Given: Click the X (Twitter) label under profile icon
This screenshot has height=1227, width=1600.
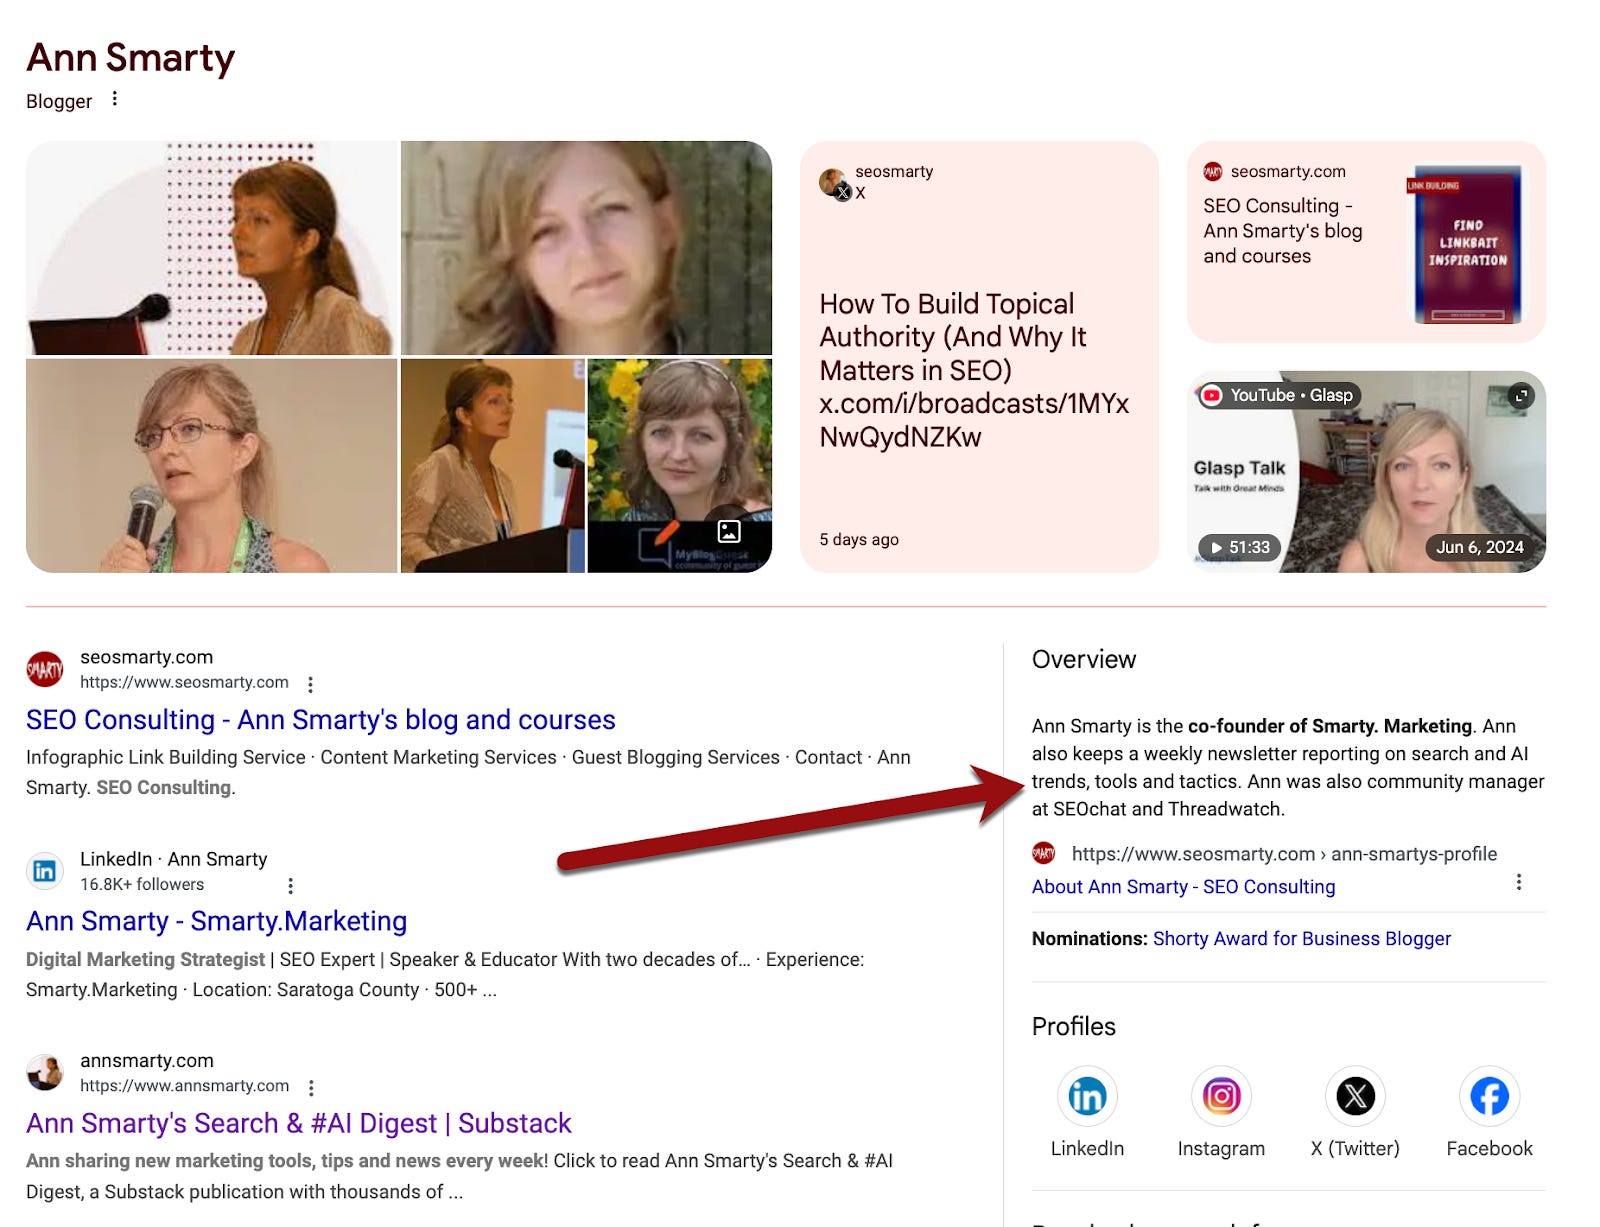Looking at the screenshot, I should [x=1355, y=1148].
